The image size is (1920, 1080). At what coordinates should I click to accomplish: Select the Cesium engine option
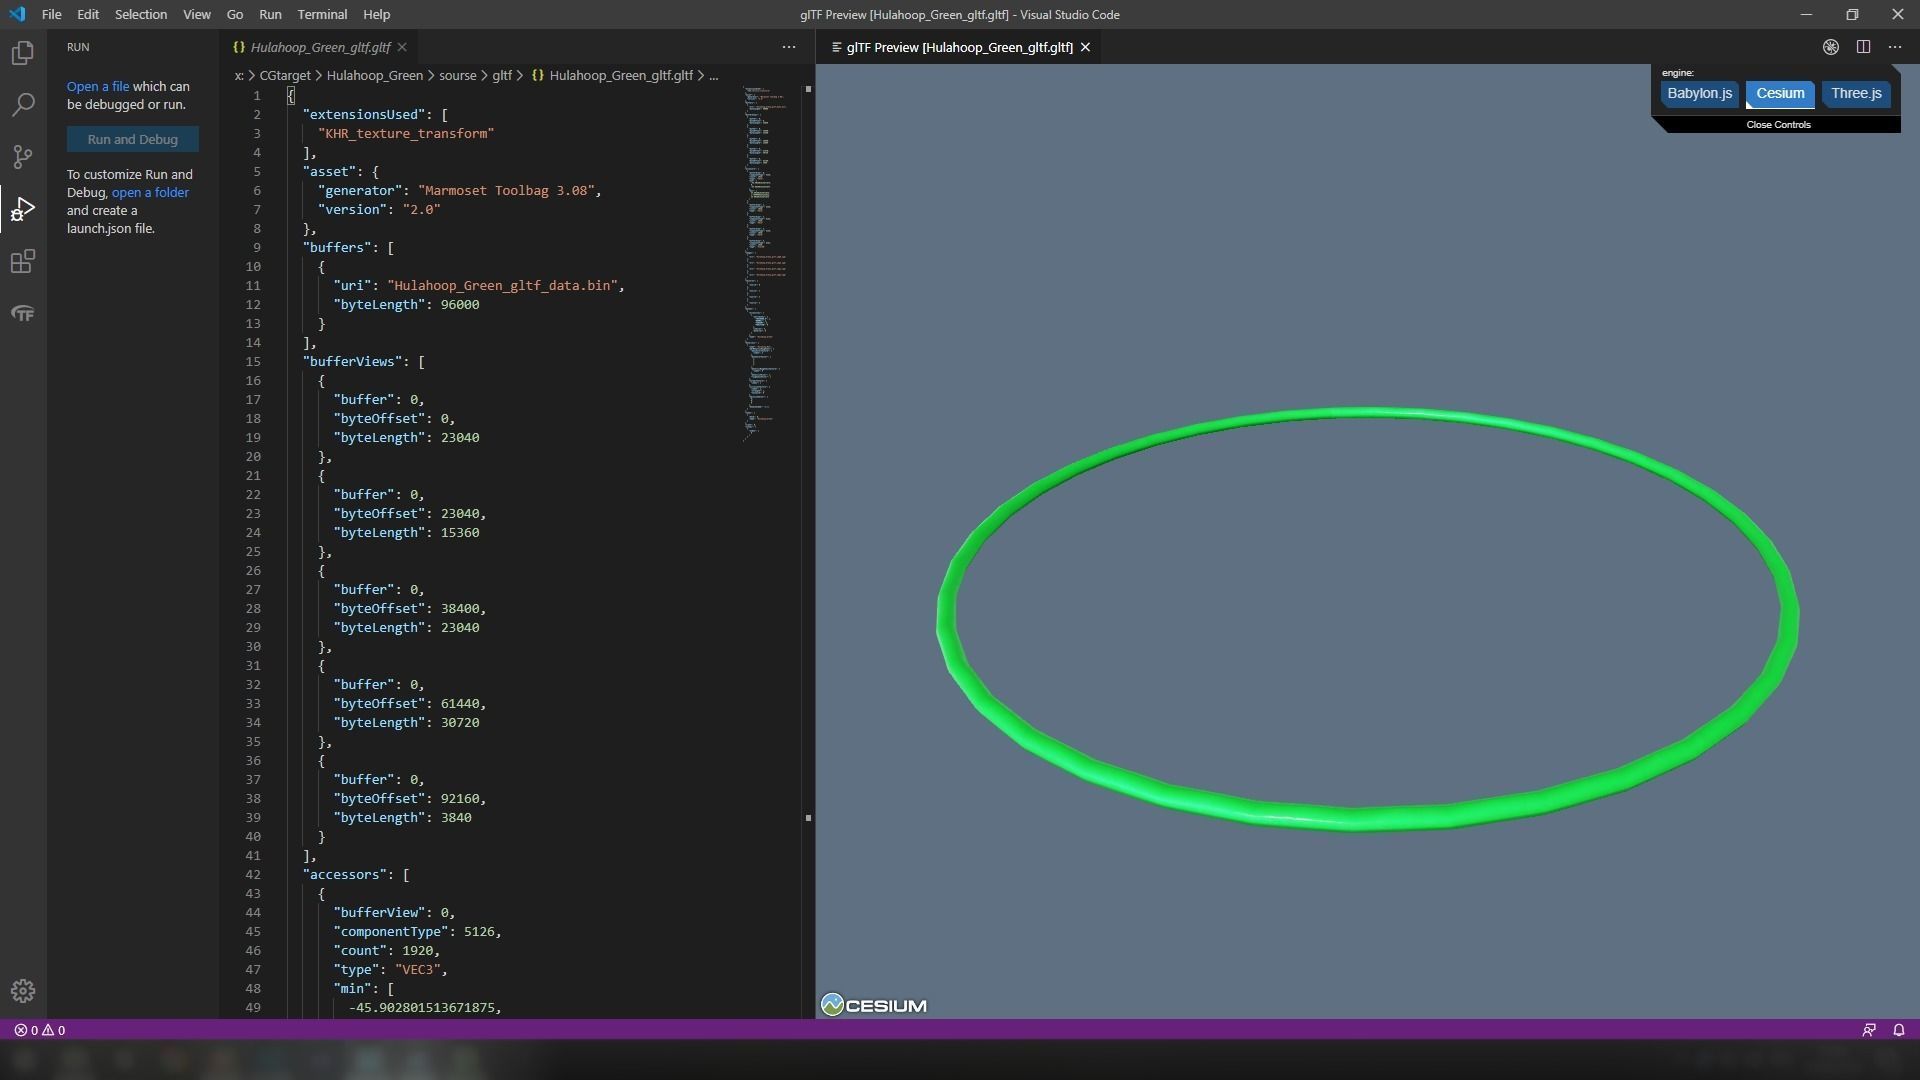pos(1780,94)
